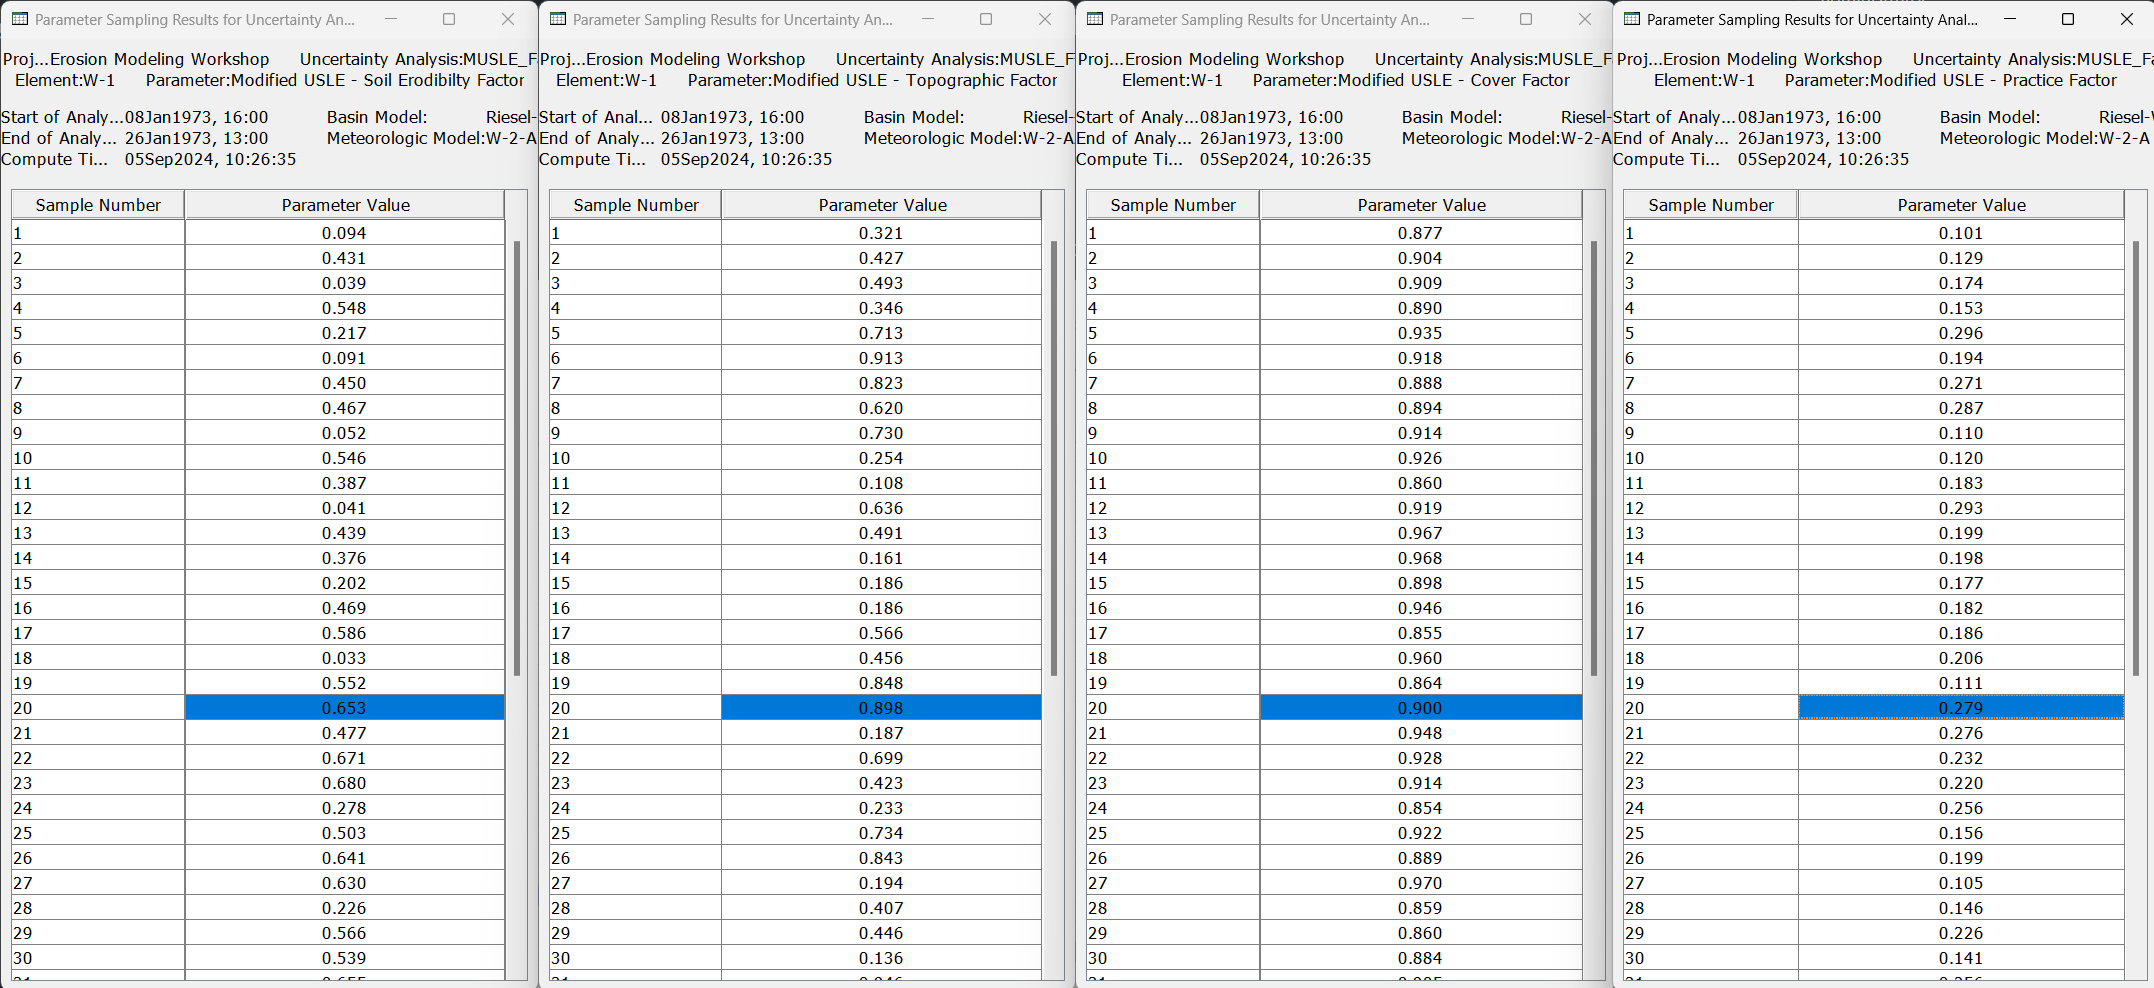Click the Topographic Factor window's title bar icon
Screen dimensions: 2154x988
pos(557,19)
